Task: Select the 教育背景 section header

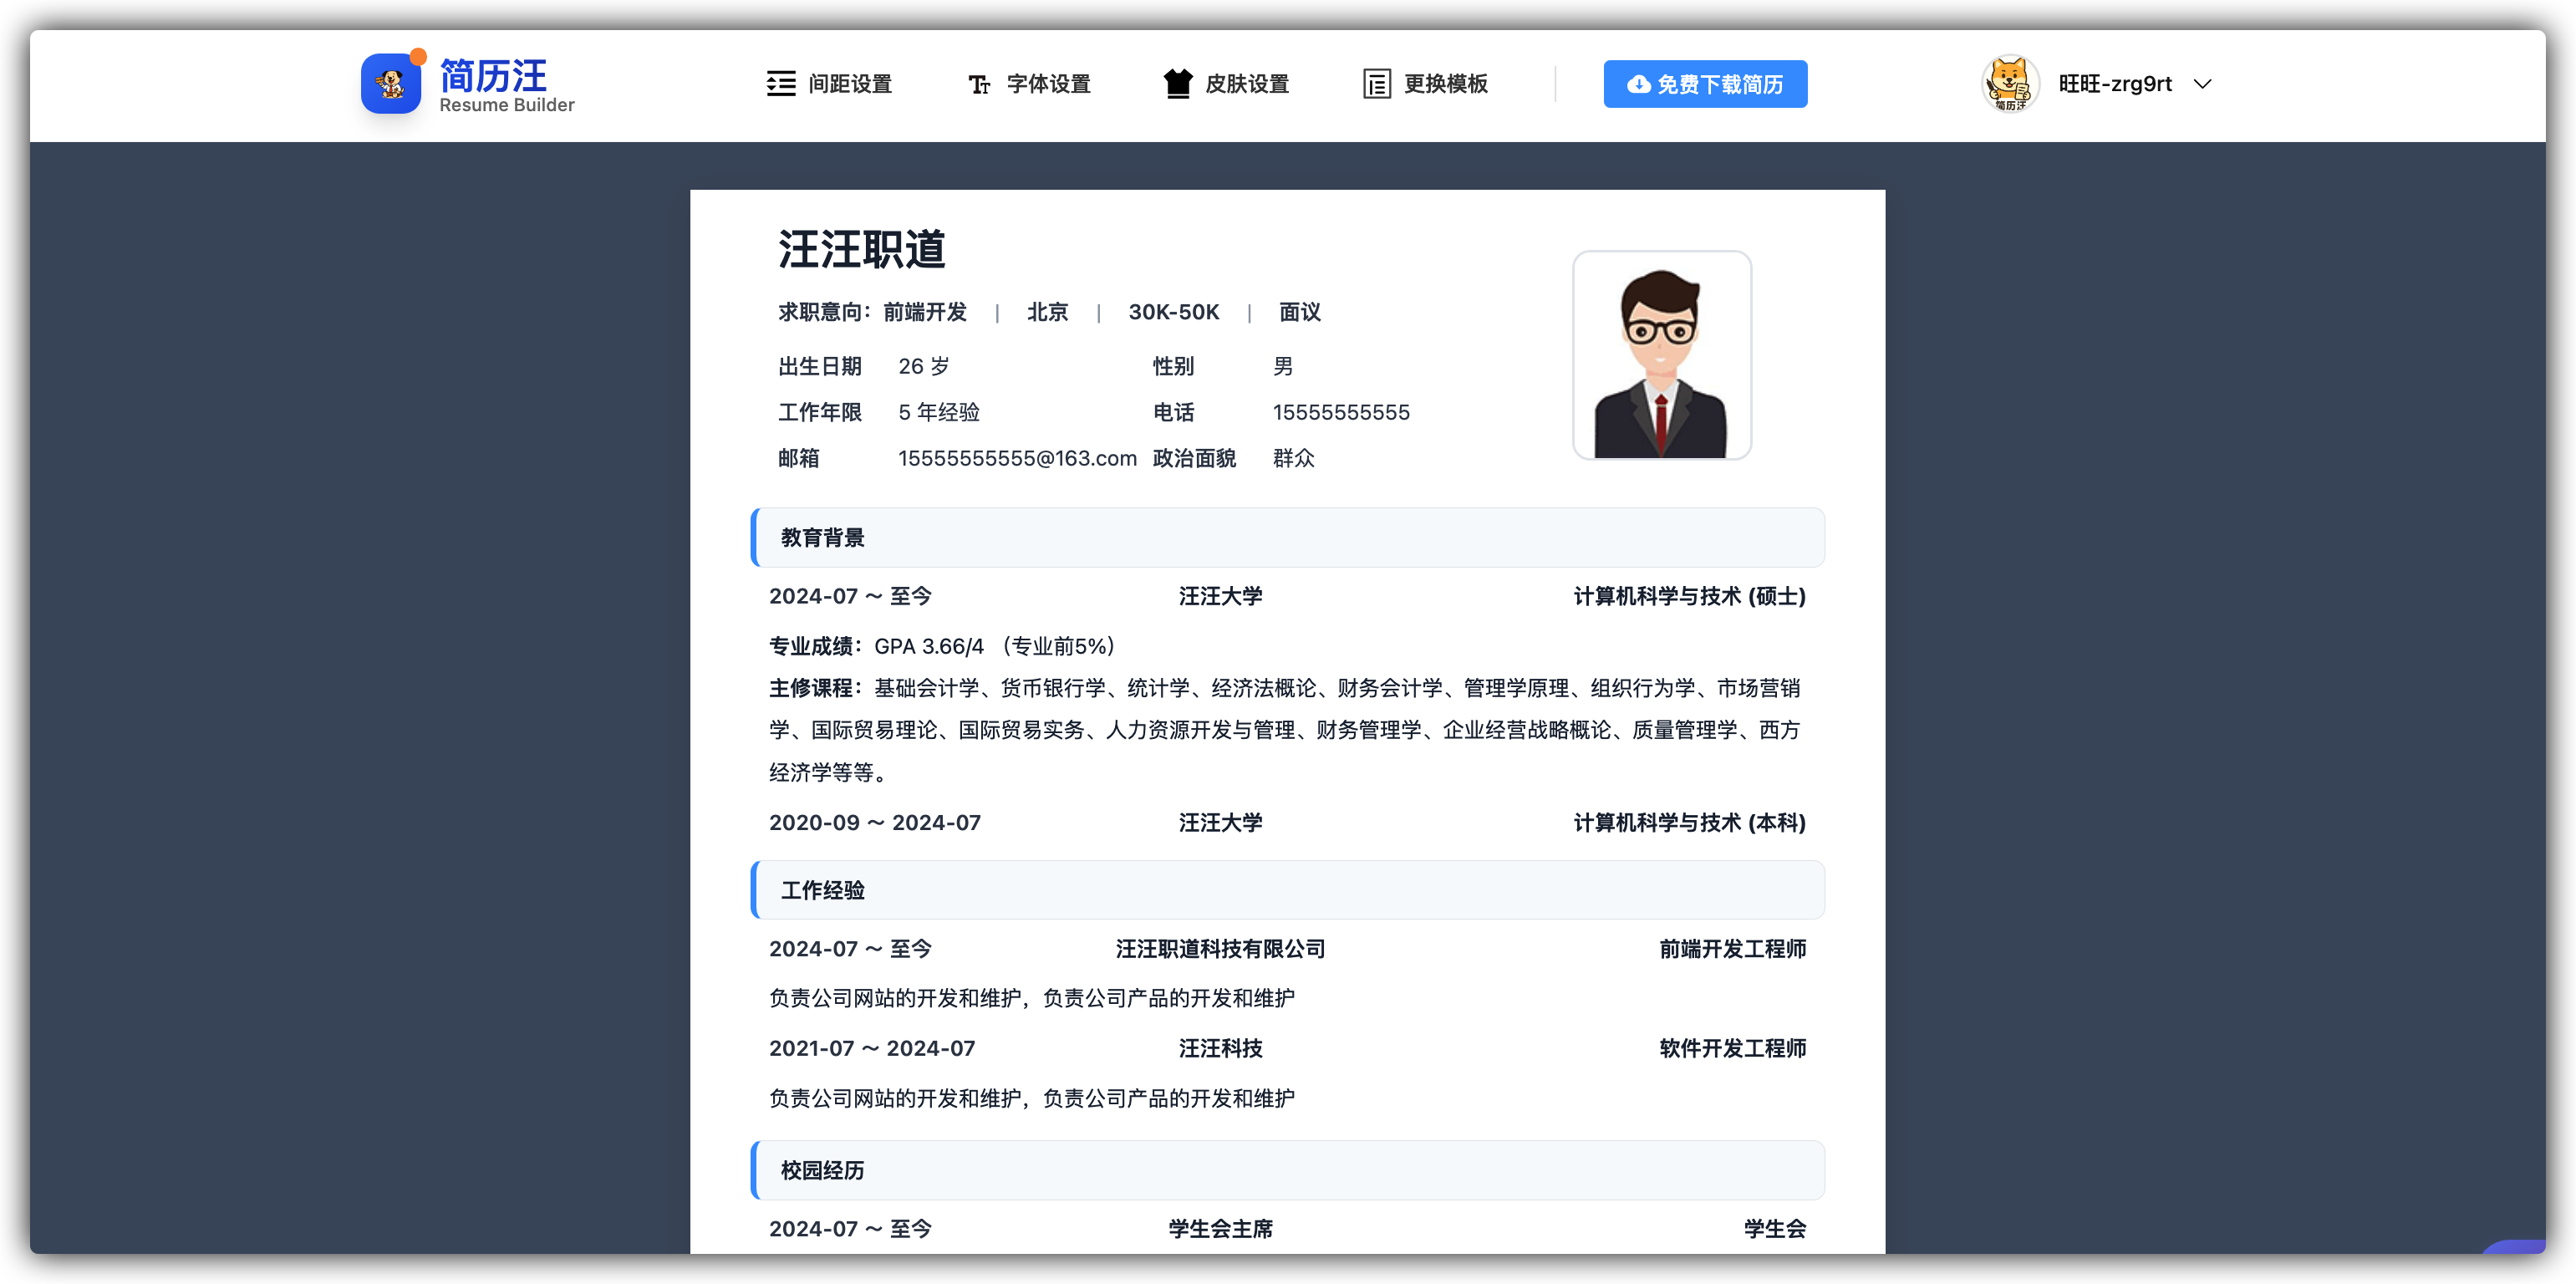Action: tap(822, 537)
